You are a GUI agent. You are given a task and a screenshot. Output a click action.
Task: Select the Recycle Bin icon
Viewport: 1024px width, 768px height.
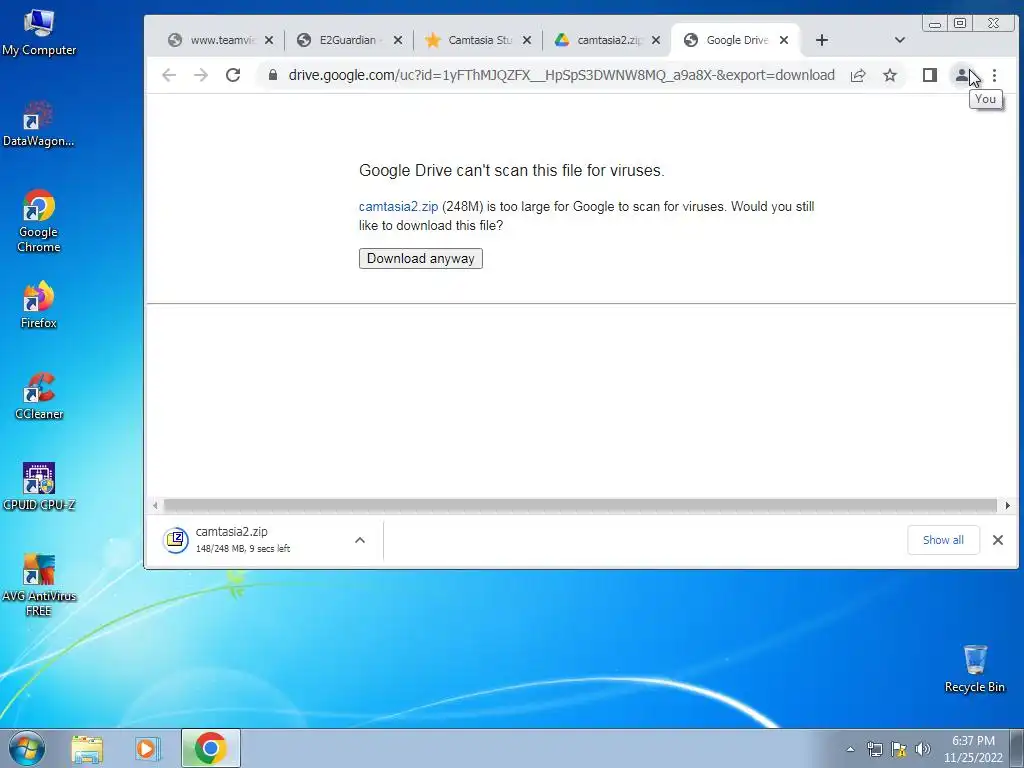click(x=974, y=669)
